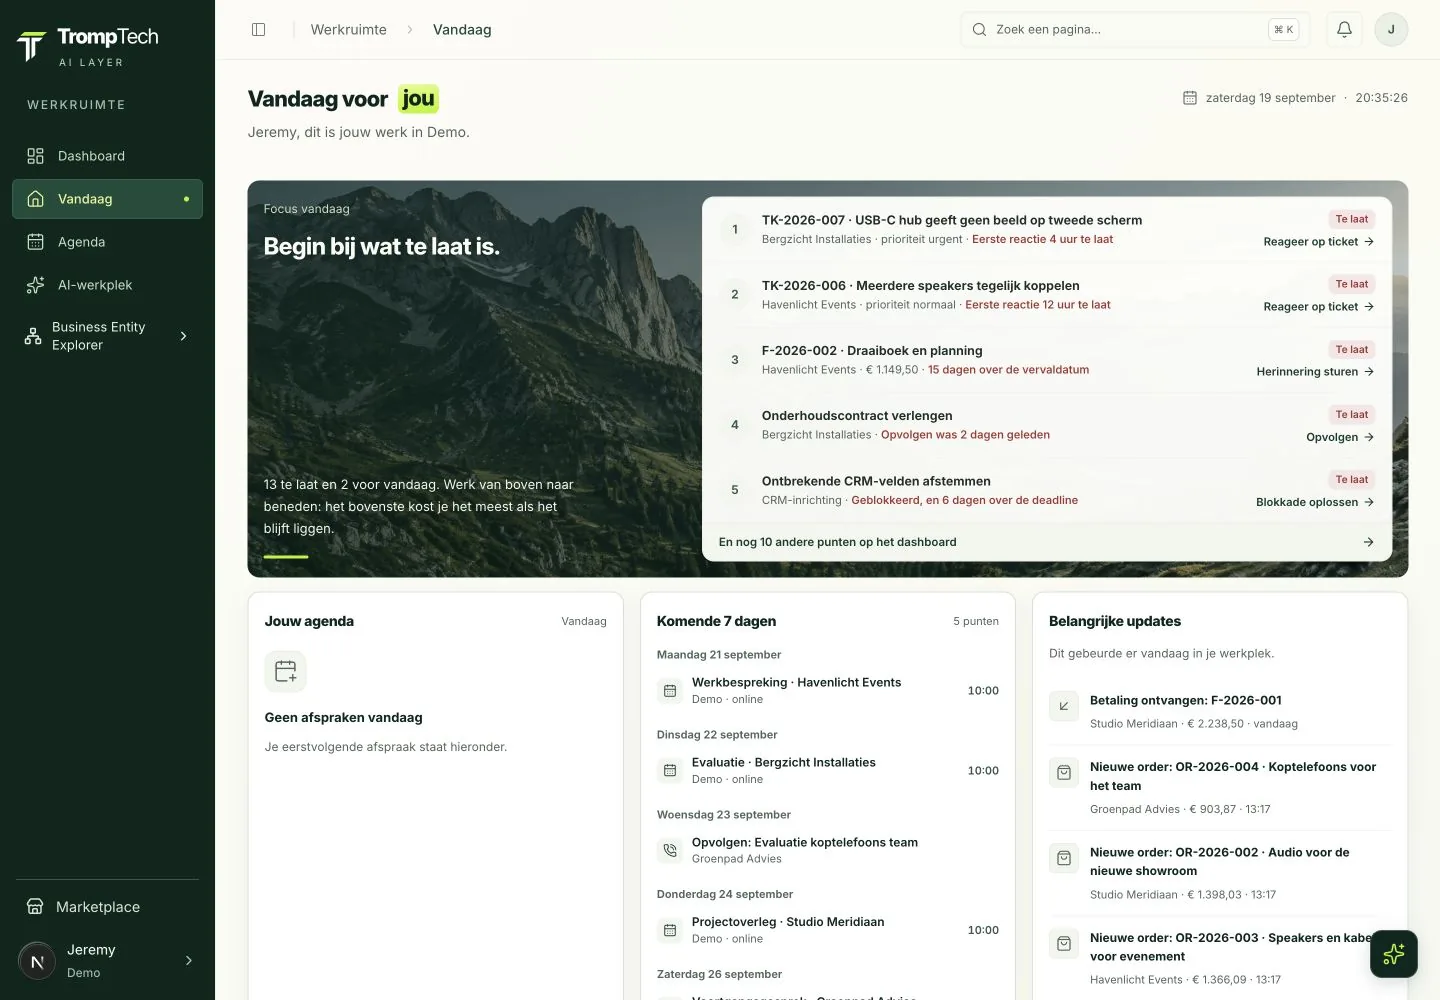Screen dimensions: 1440x1000
Task: Expand the Jeremy Demo account chevron
Action: point(189,961)
